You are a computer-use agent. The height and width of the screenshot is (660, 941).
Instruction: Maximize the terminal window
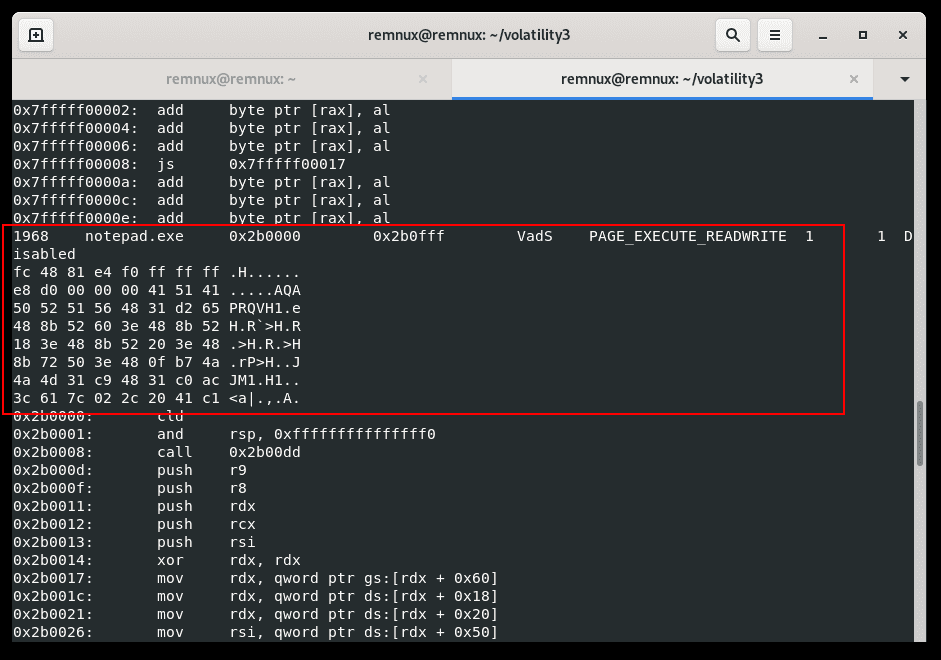click(862, 35)
